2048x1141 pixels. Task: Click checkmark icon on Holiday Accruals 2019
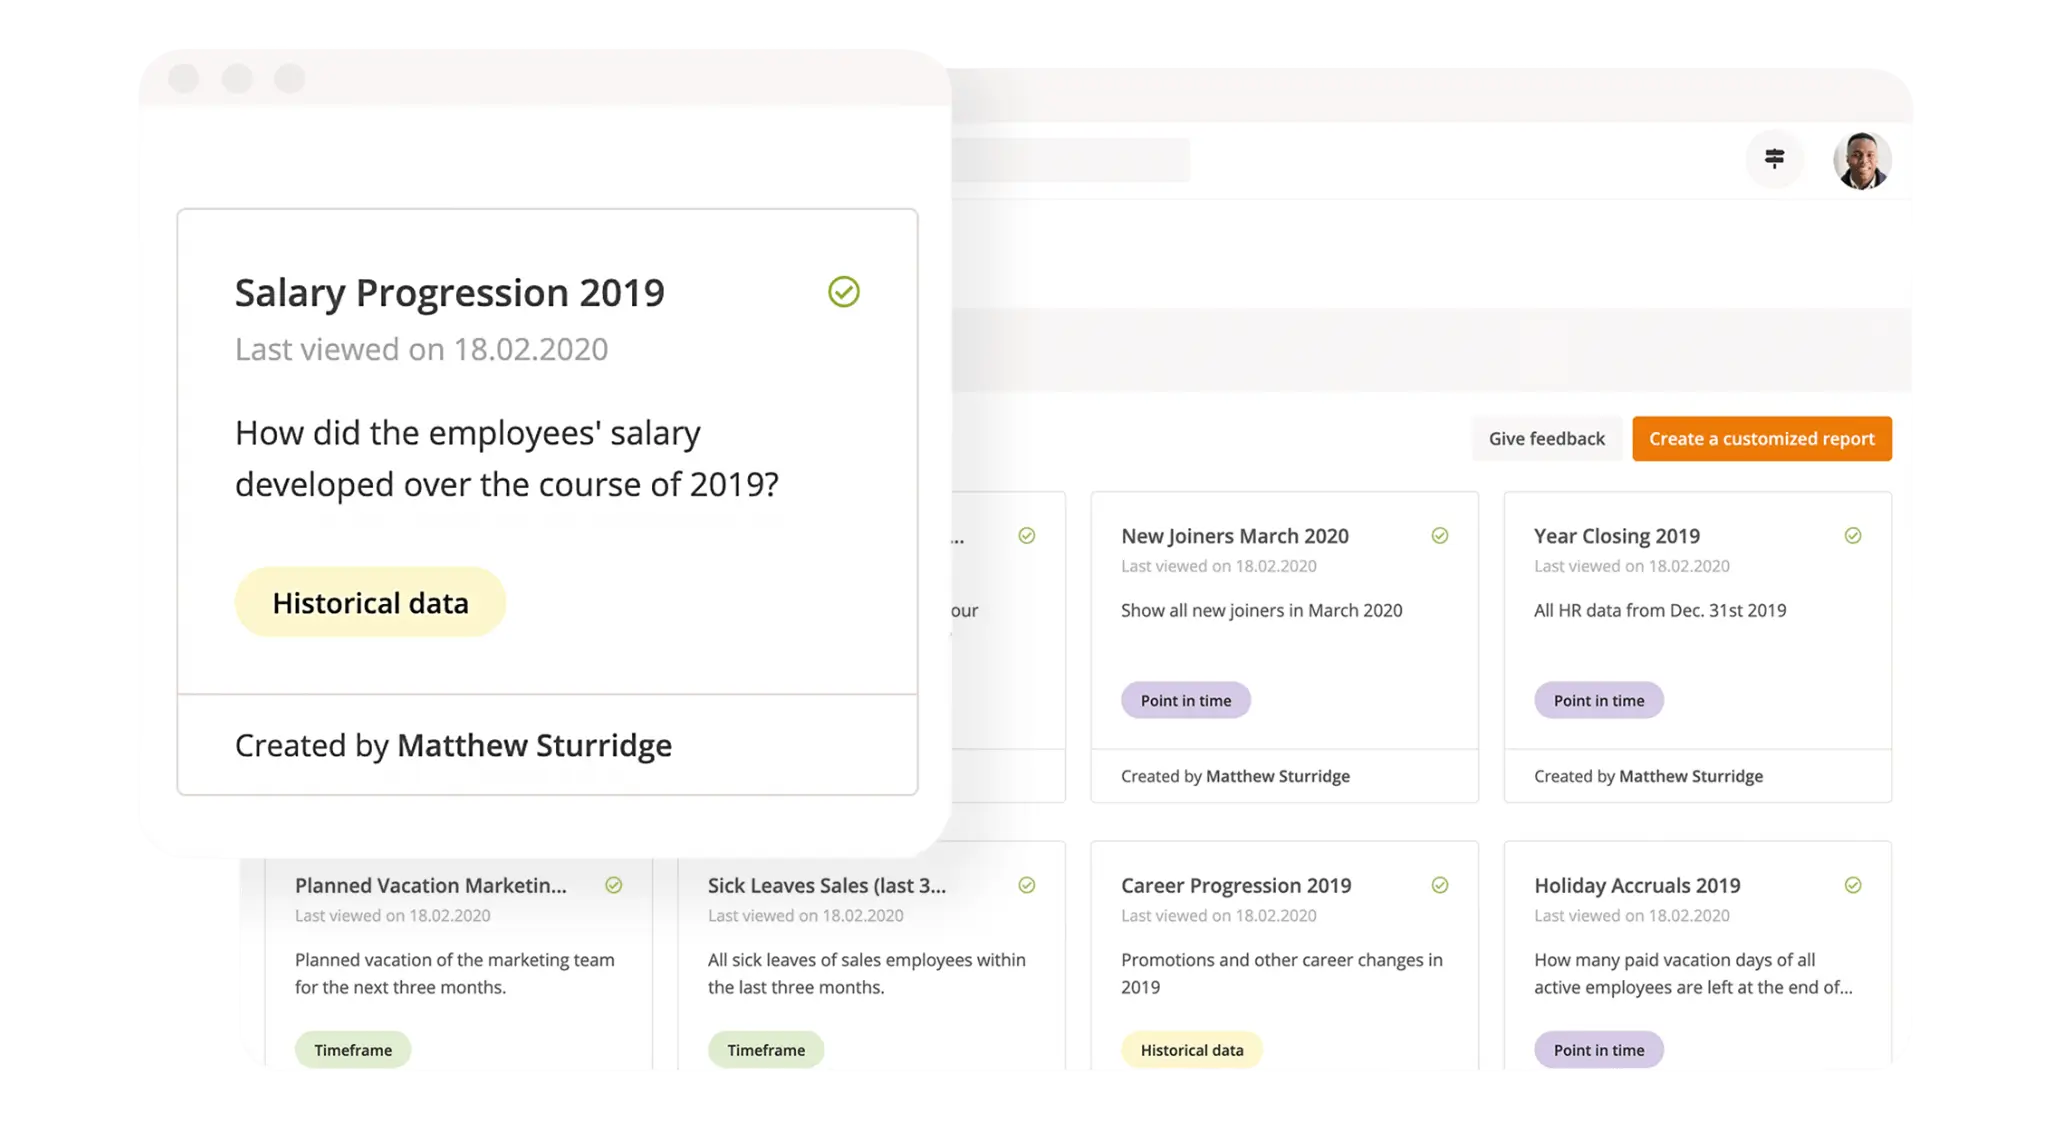click(x=1853, y=885)
